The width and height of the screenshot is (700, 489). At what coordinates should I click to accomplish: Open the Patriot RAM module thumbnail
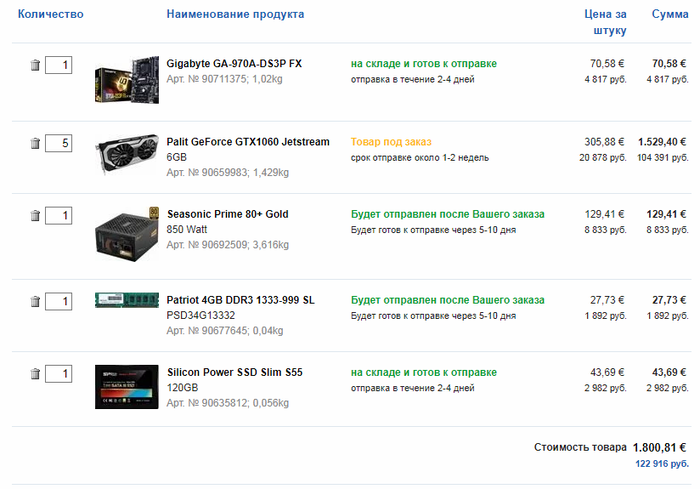pos(127,300)
